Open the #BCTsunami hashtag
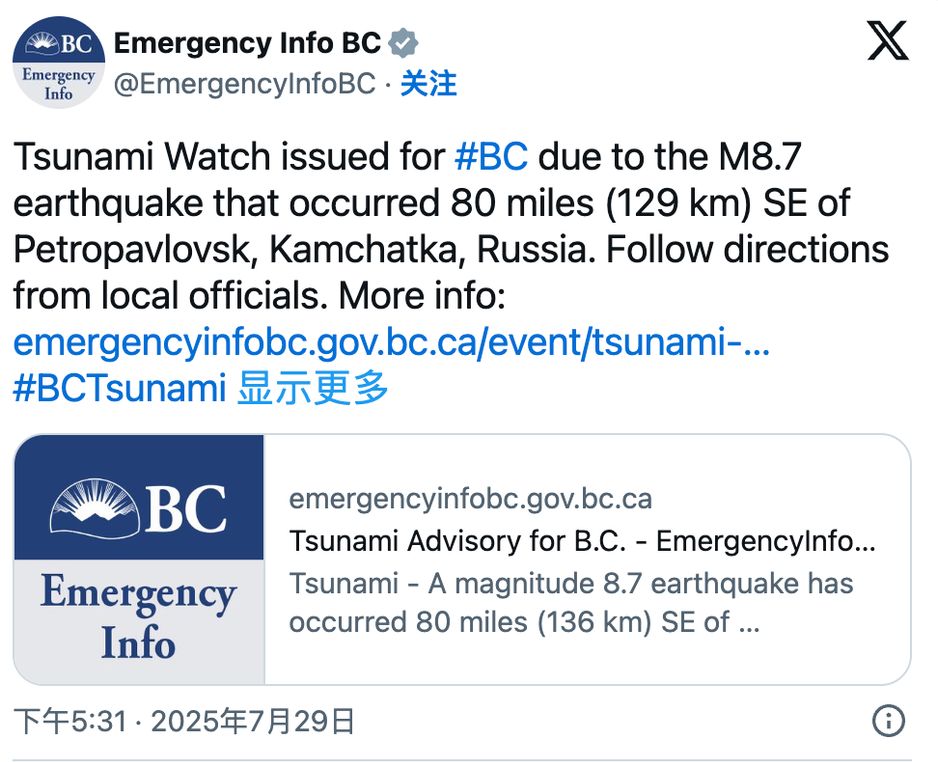The image size is (938, 762). click(x=119, y=388)
